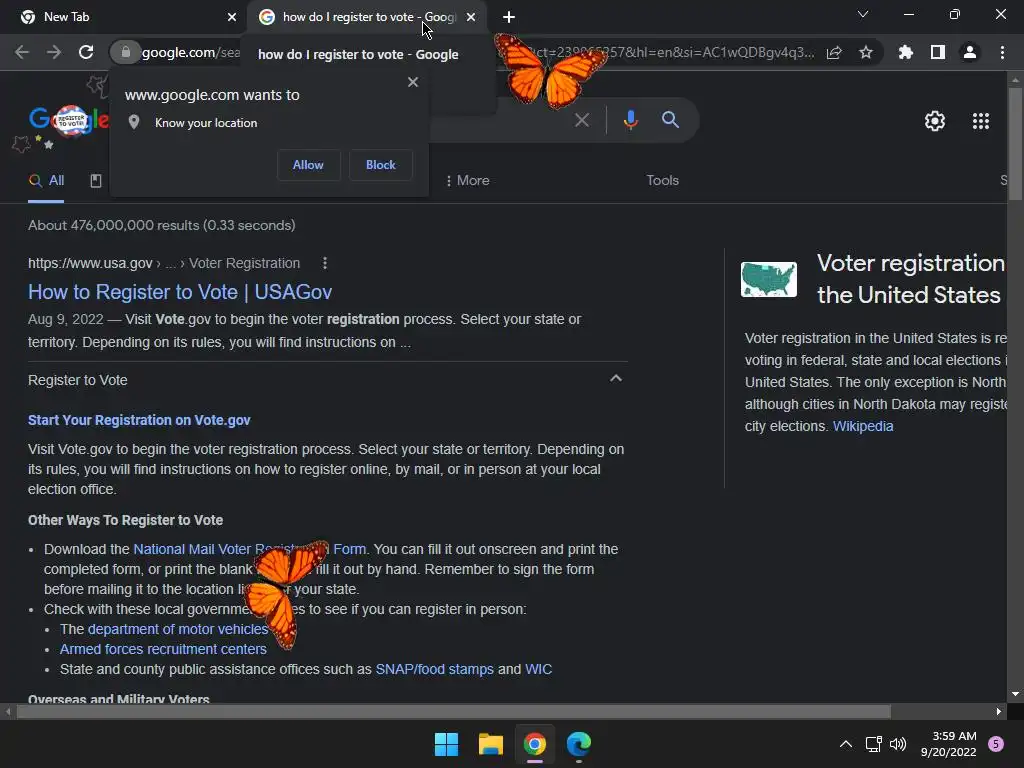
Task: Toggle Chrome side panel icon
Action: pos(938,52)
